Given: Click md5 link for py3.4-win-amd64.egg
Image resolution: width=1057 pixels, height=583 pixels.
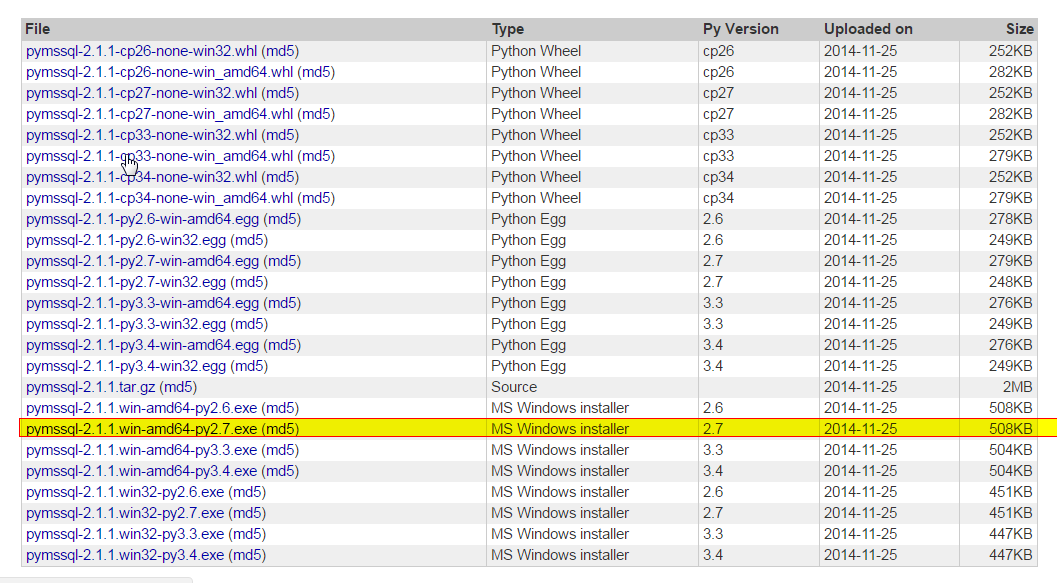Looking at the screenshot, I should tap(282, 344).
